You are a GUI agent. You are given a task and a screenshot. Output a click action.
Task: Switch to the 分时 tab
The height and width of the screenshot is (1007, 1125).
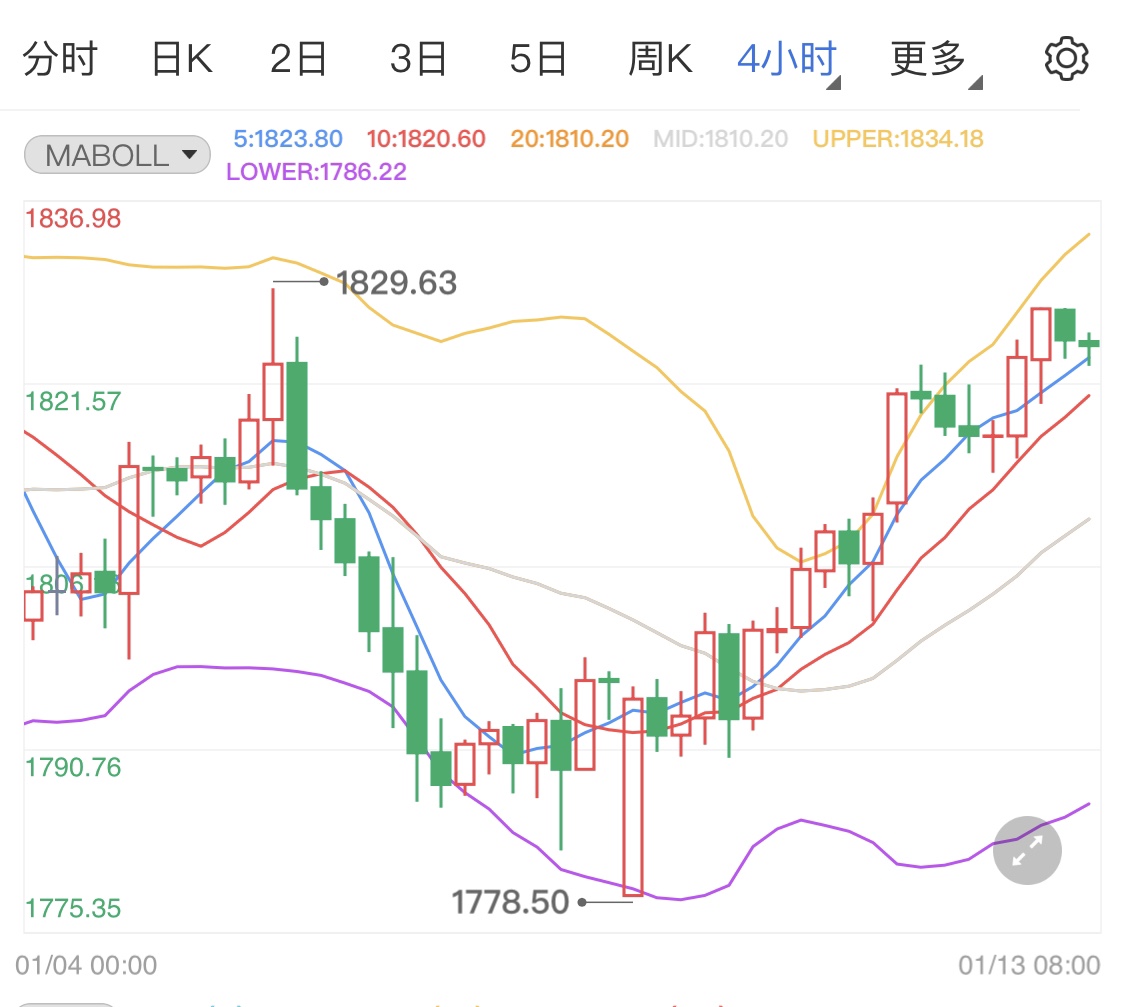click(60, 59)
